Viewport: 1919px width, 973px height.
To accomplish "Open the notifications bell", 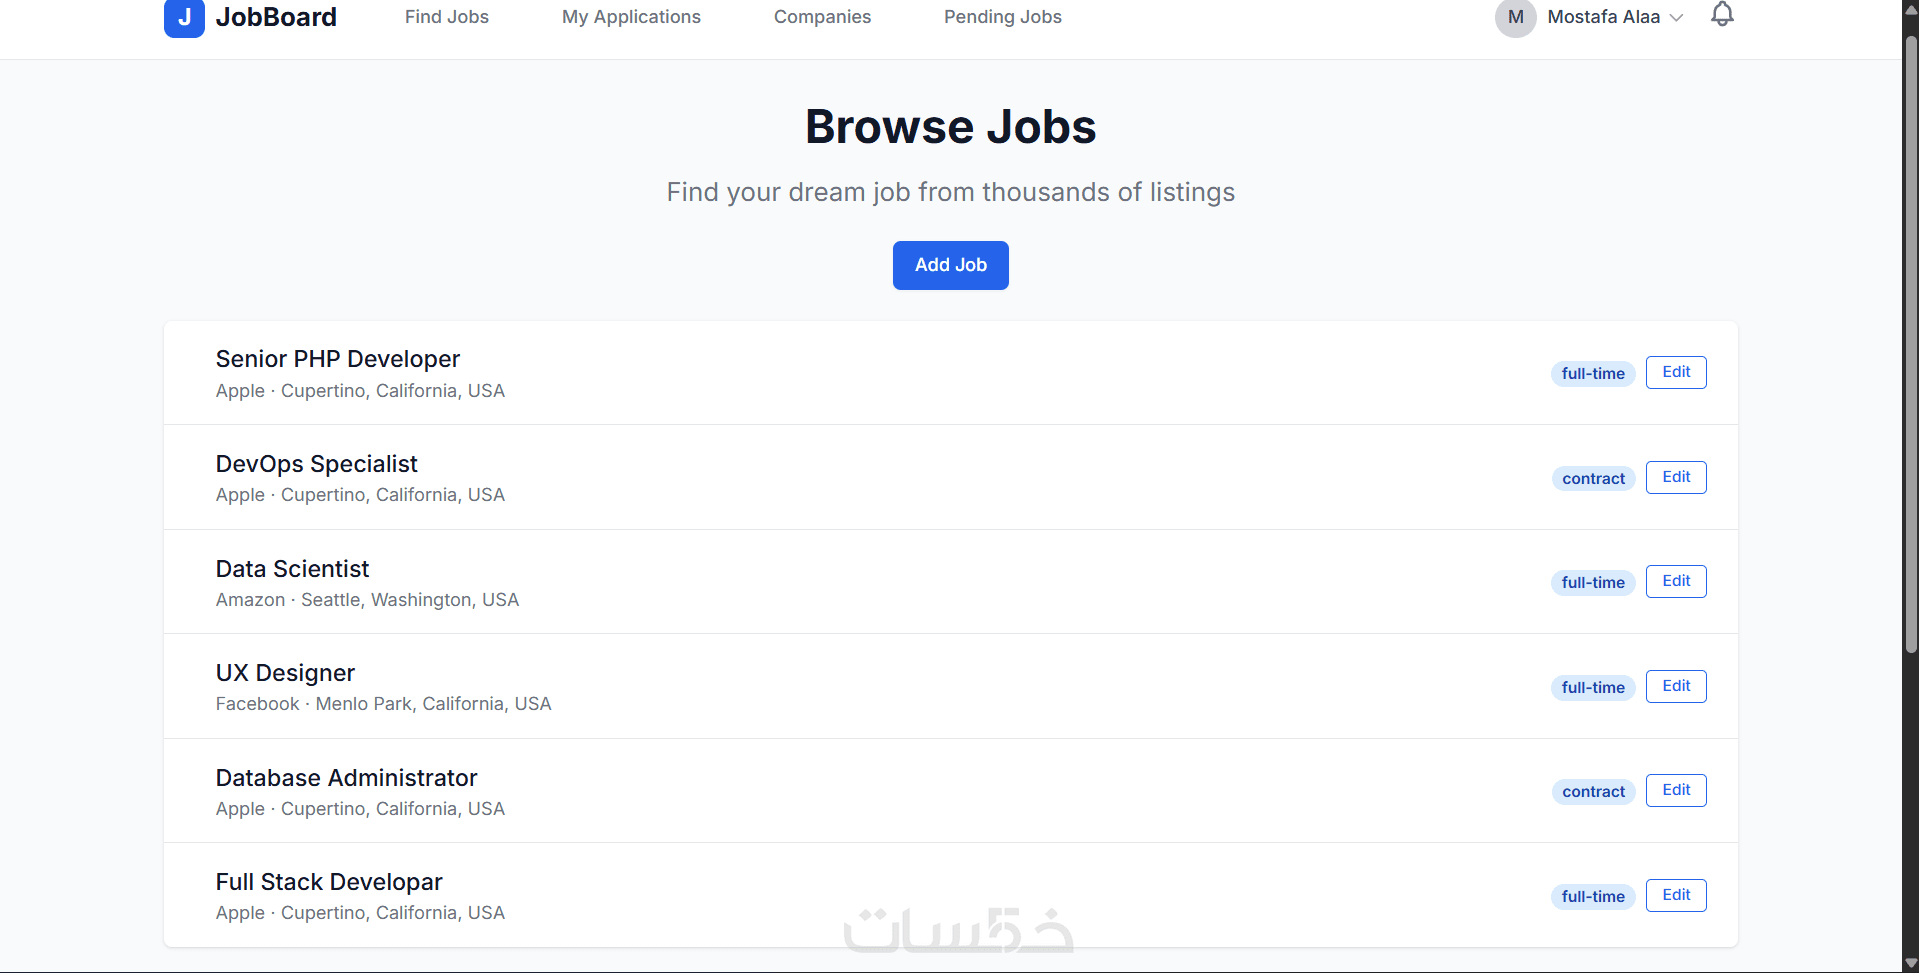I will (1721, 15).
